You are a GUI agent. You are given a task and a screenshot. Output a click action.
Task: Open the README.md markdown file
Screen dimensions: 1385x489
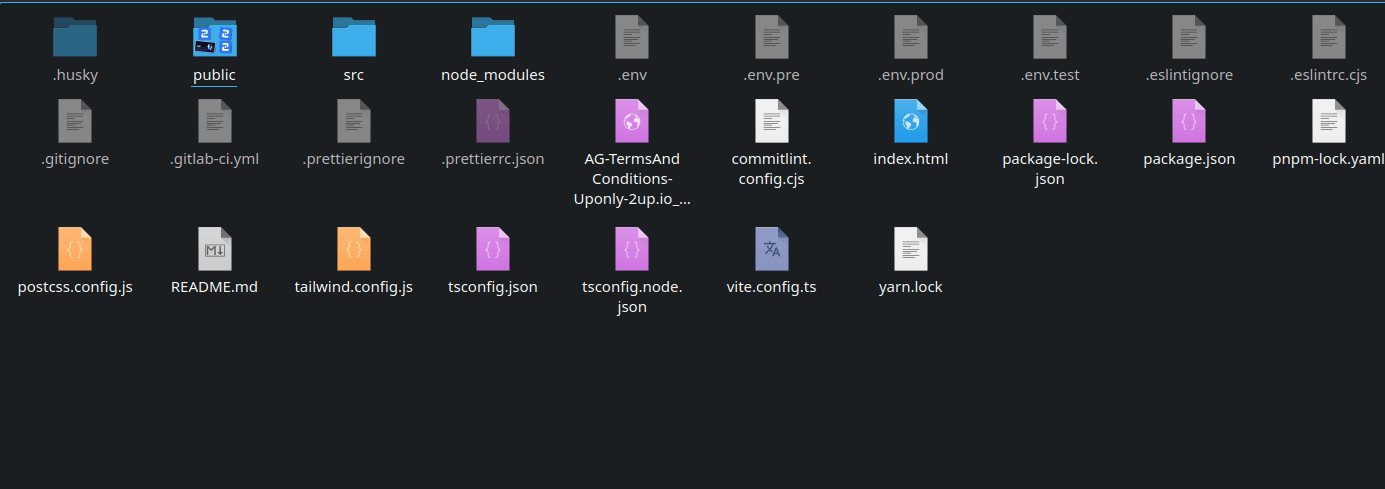(214, 249)
